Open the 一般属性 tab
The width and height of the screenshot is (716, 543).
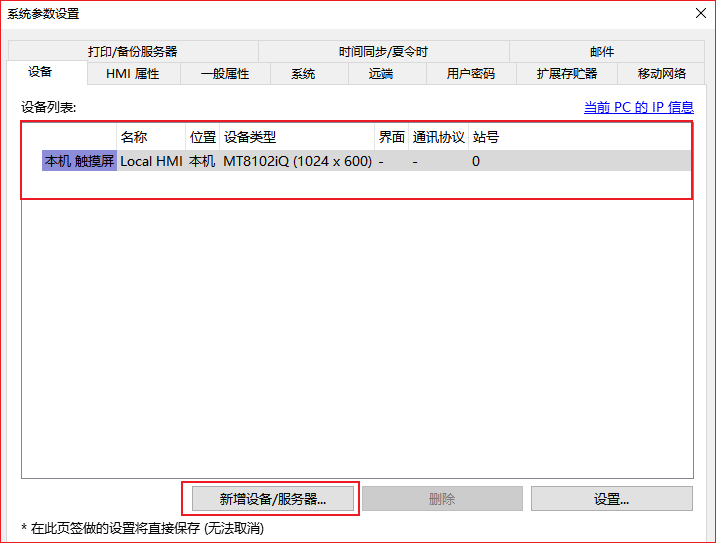pyautogui.click(x=224, y=74)
